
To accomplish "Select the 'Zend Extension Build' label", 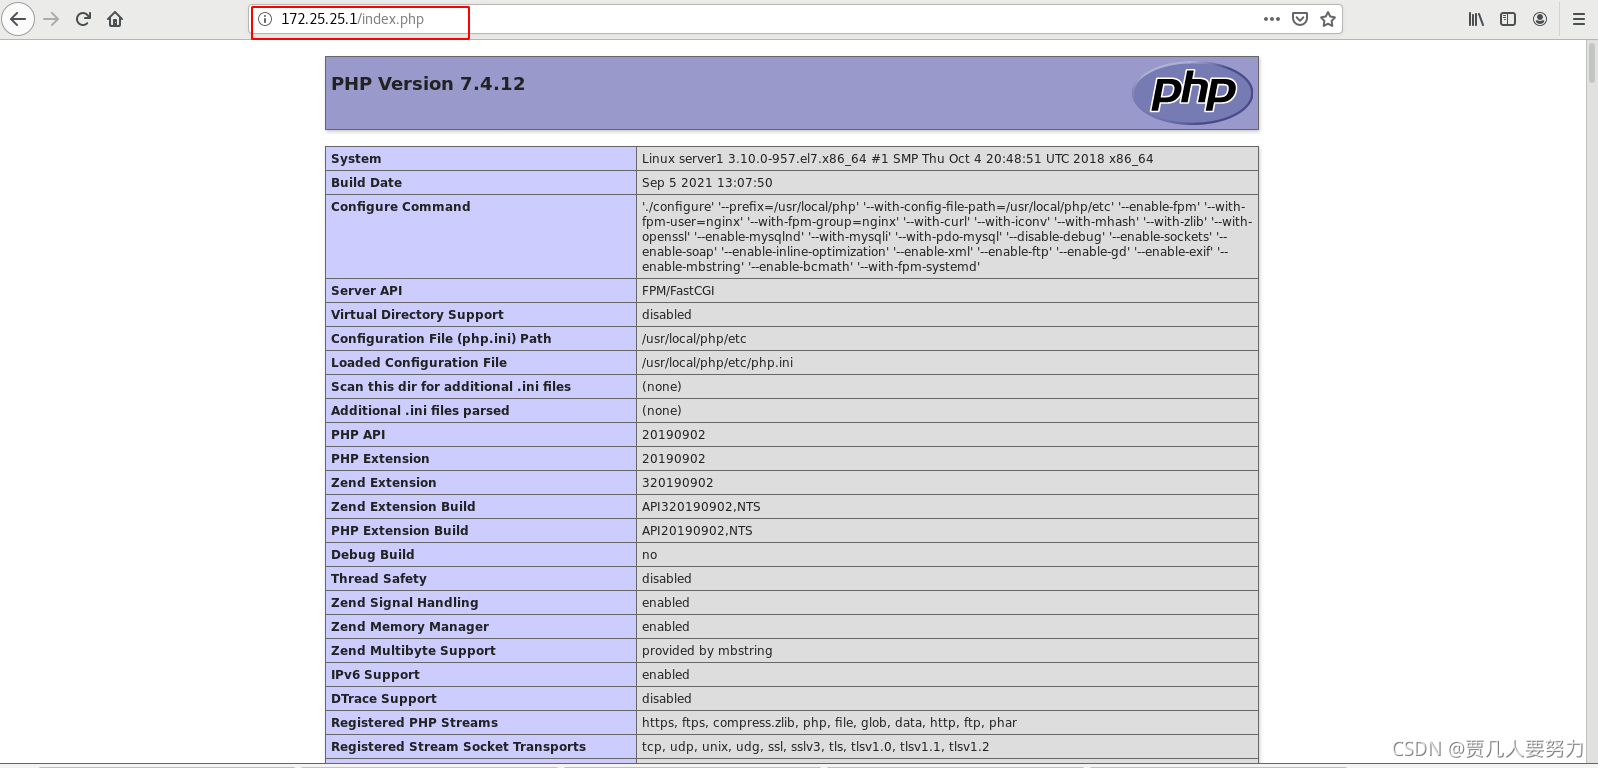I will click(x=403, y=507).
